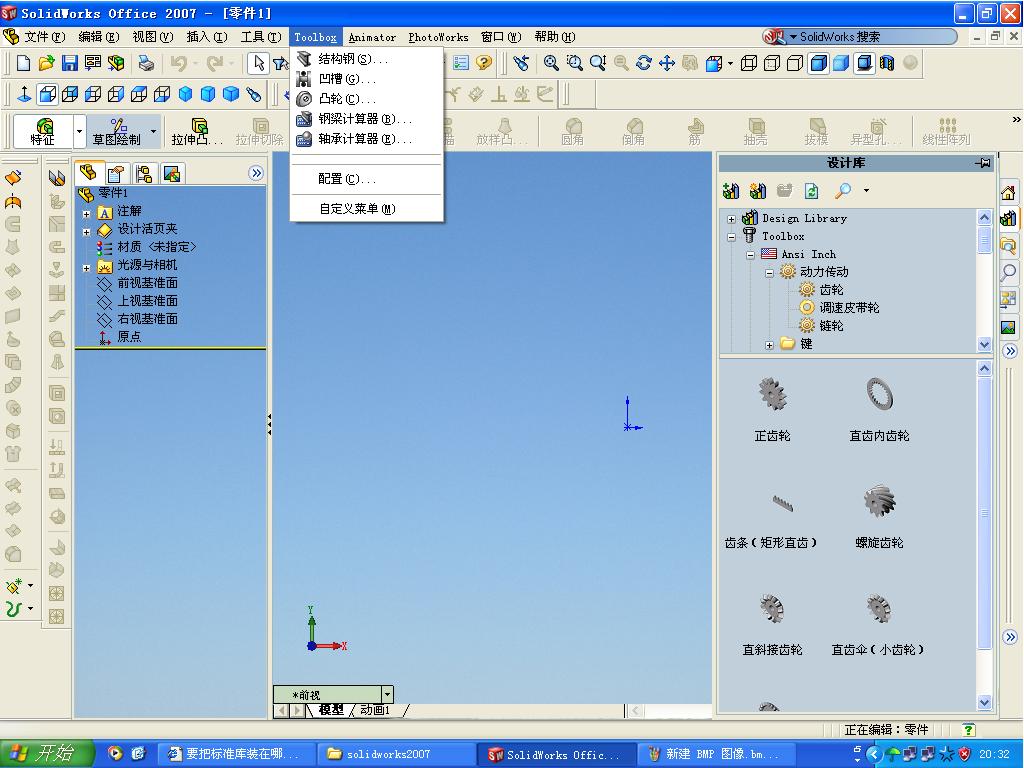
Task: Select 原点 in feature tree
Action: tap(129, 337)
